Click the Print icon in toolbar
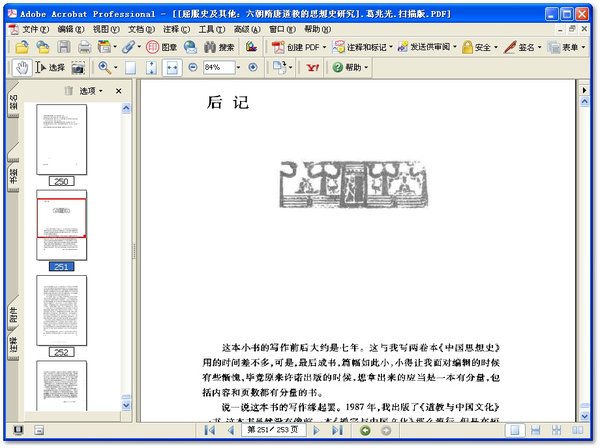Image resolution: width=600 pixels, height=448 pixels. pos(85,47)
